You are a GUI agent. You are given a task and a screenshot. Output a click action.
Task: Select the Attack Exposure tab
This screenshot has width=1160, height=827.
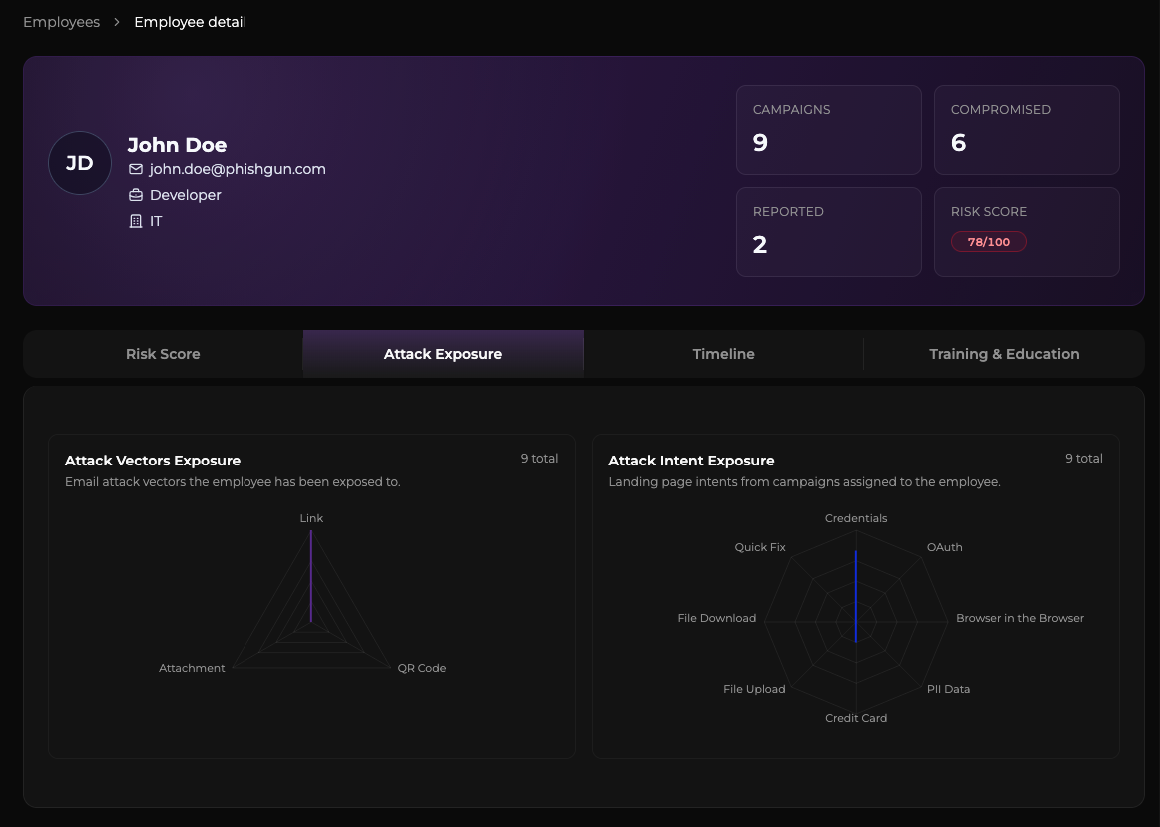coord(443,354)
